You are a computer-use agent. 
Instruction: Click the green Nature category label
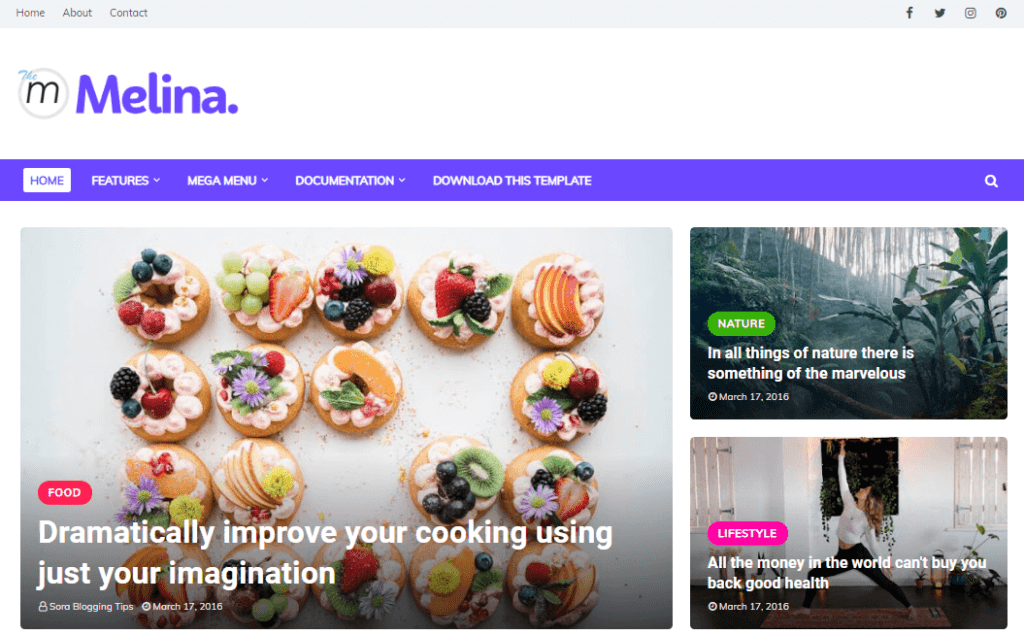pos(741,323)
